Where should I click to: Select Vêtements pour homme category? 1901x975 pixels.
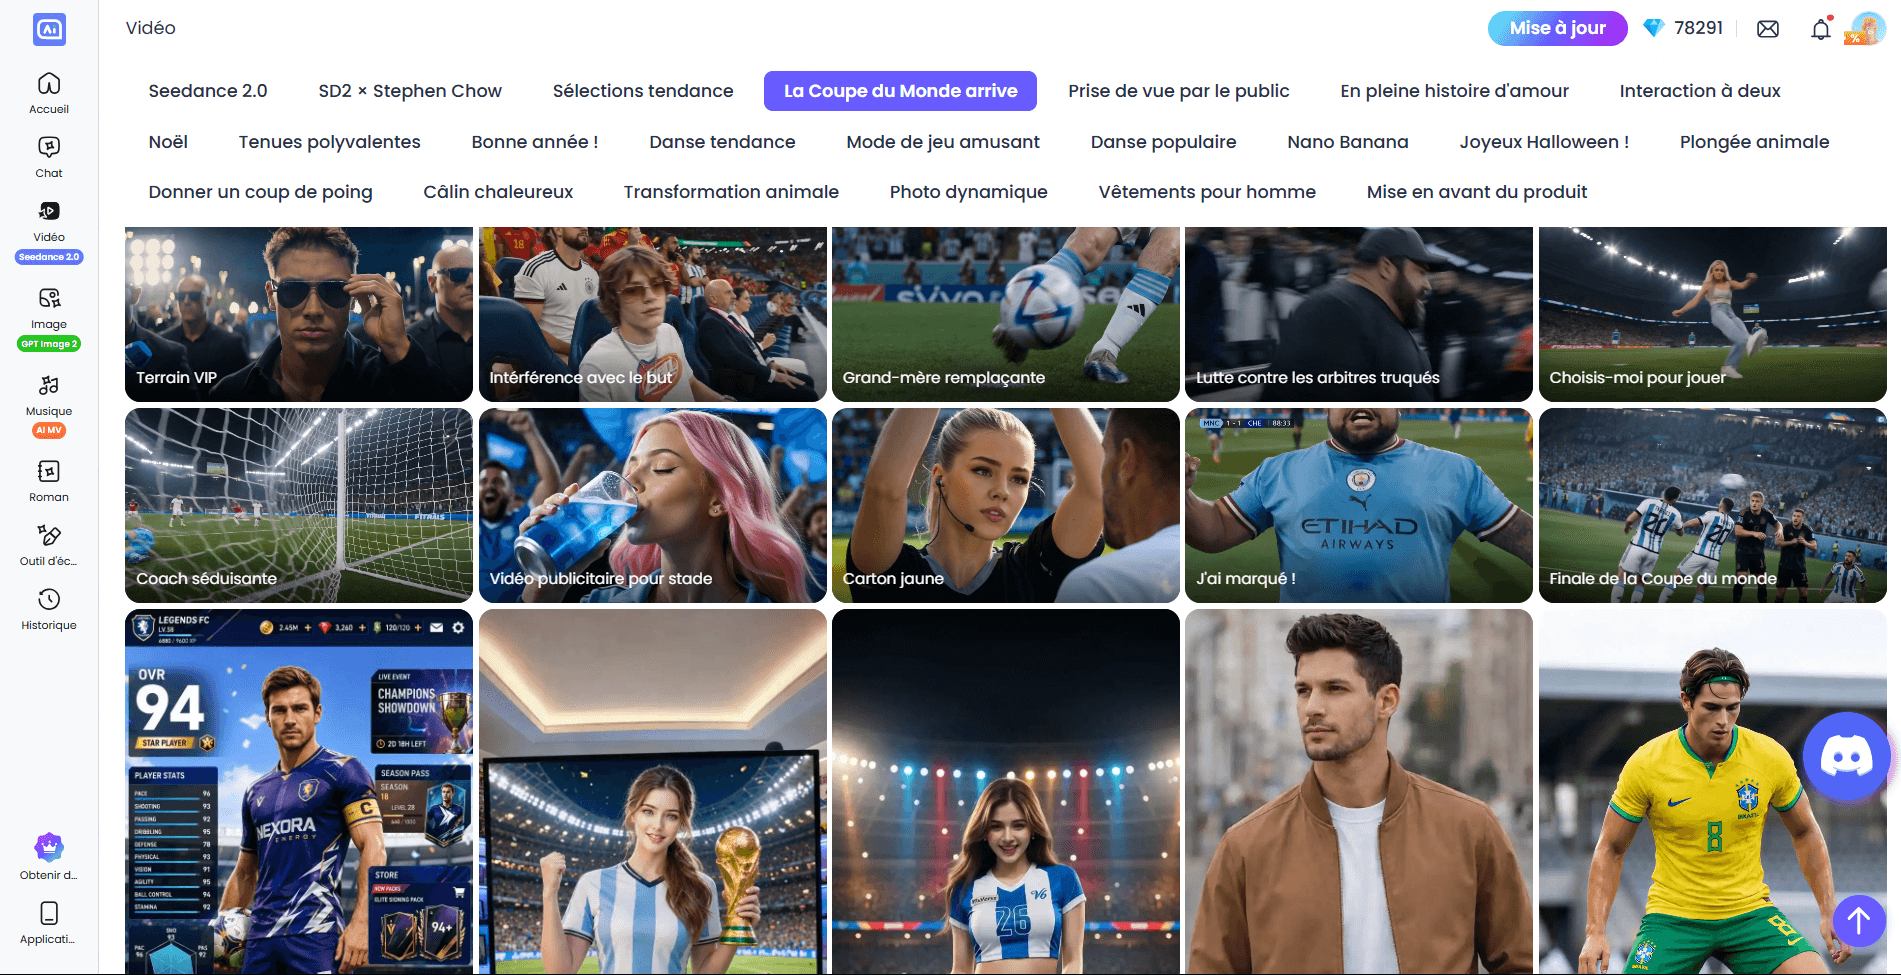[x=1207, y=192]
